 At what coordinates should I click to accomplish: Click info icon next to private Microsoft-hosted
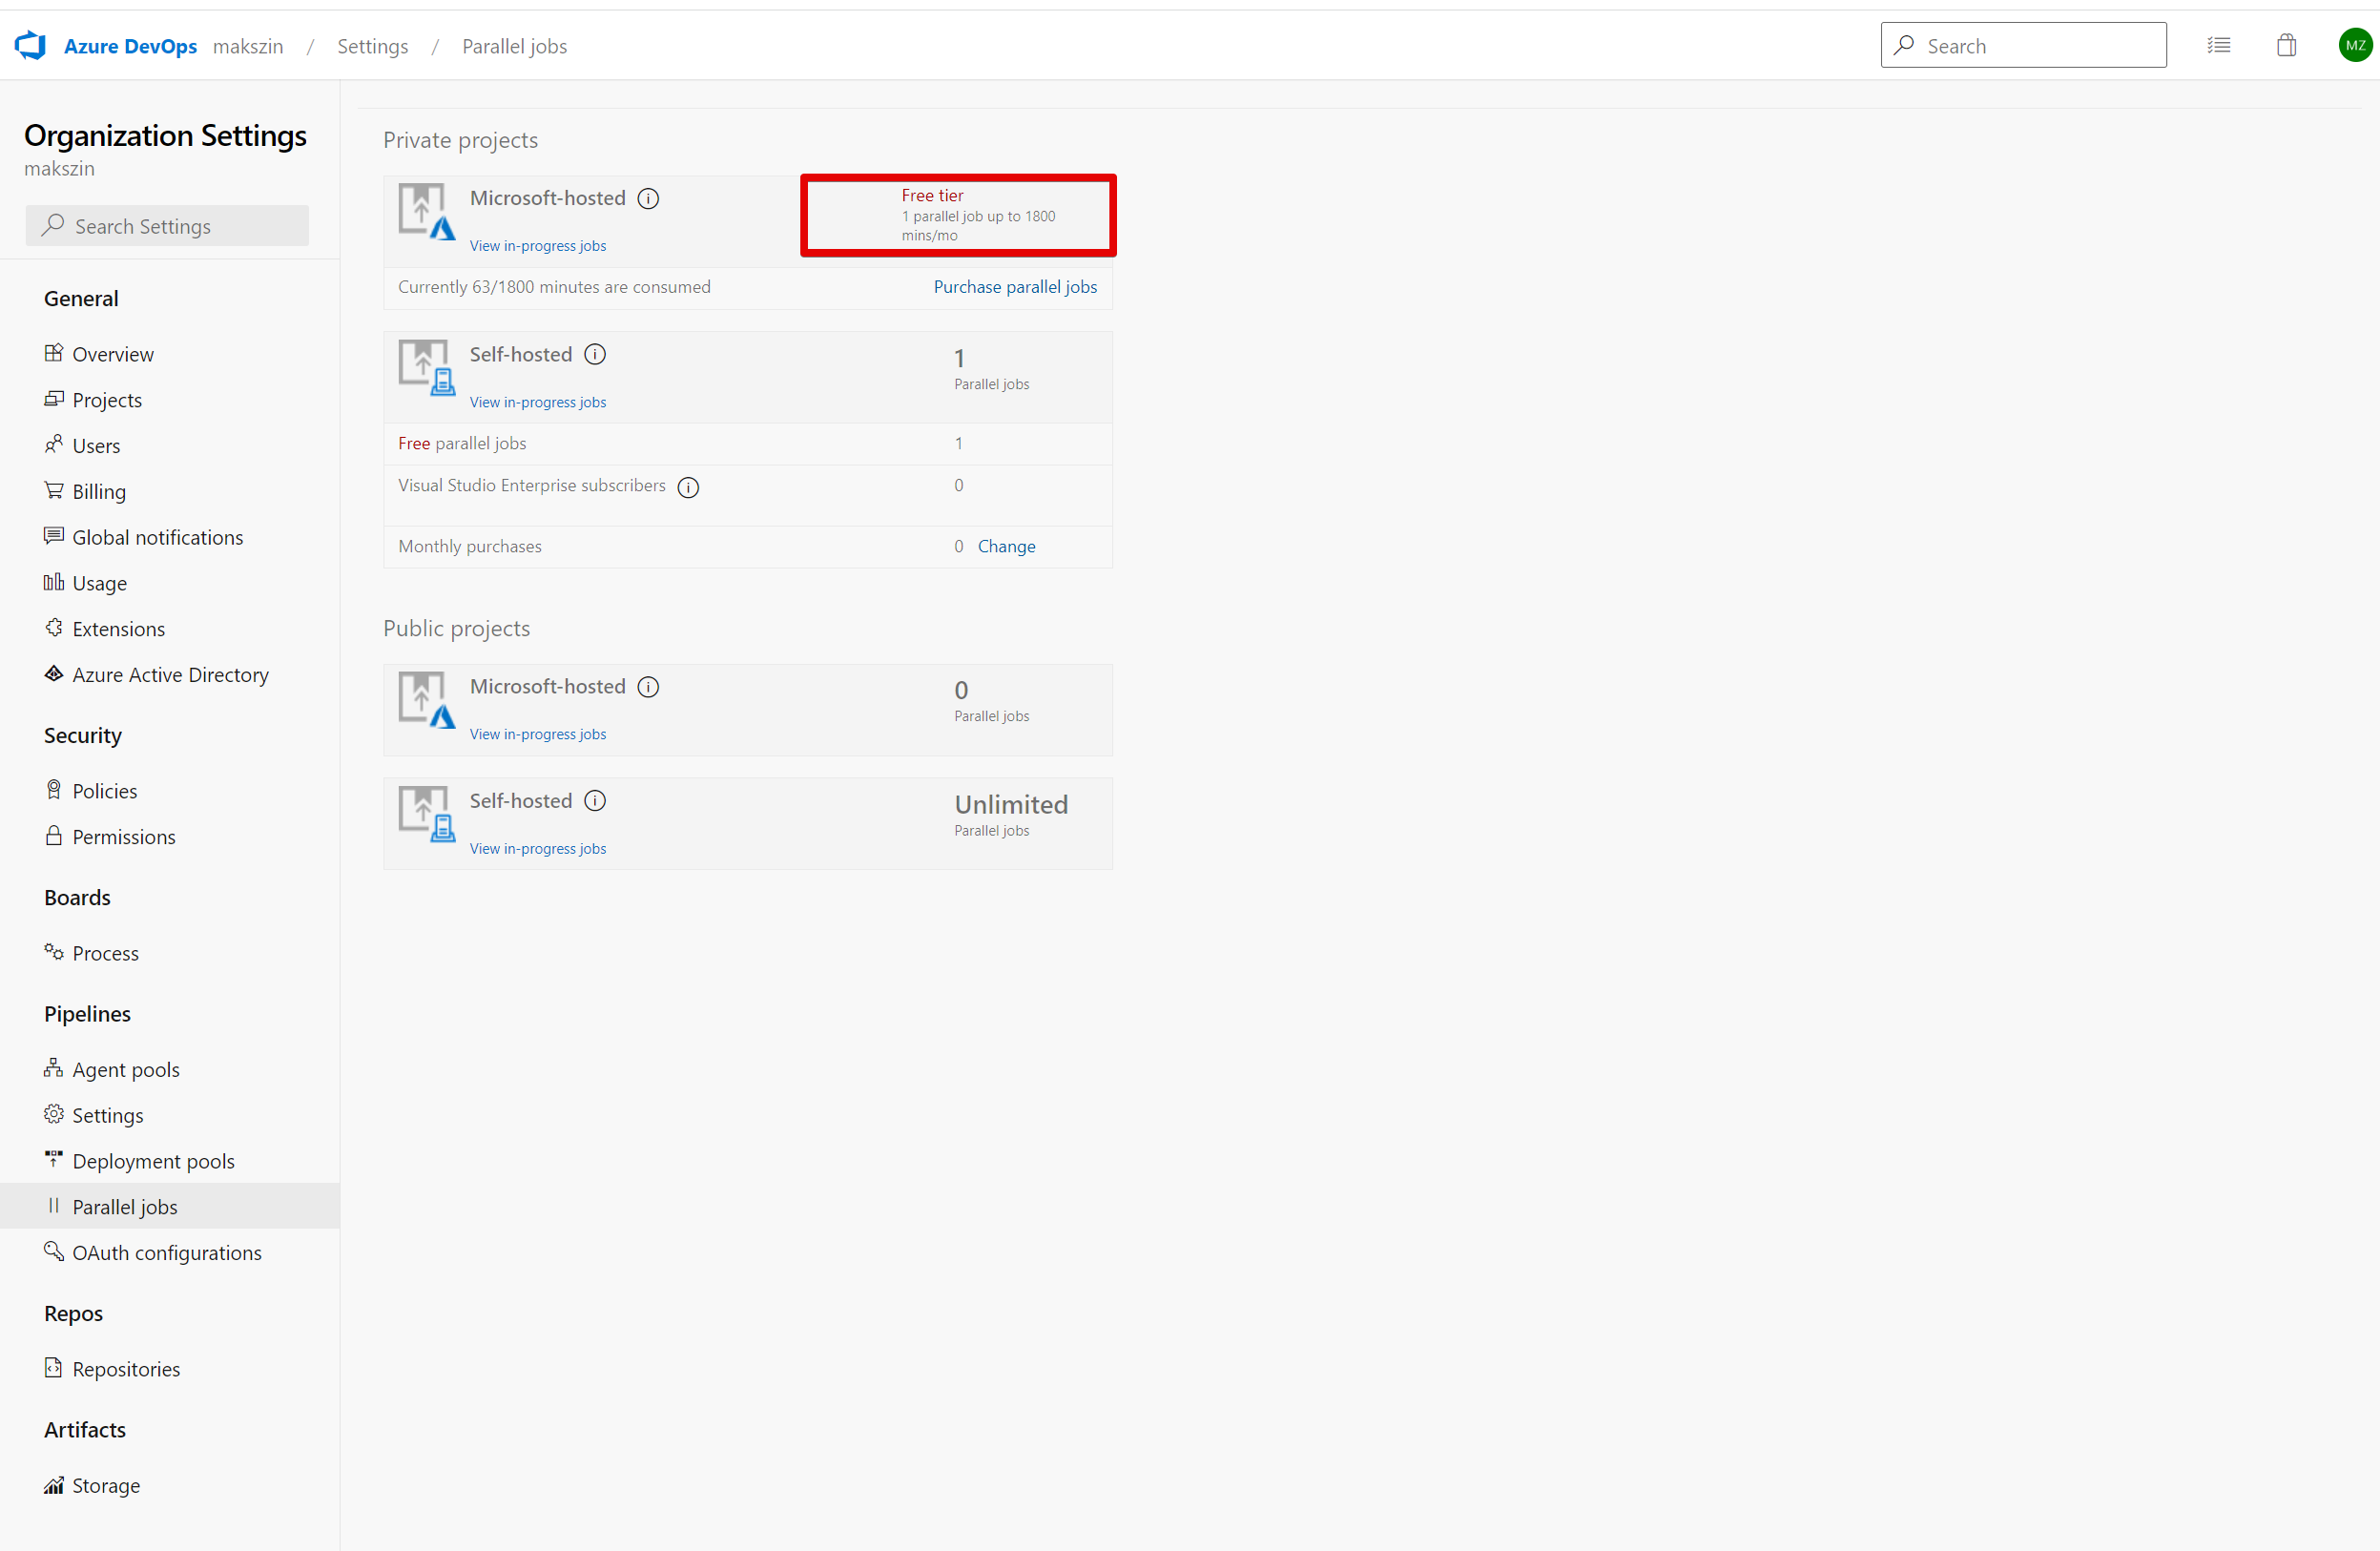pyautogui.click(x=648, y=199)
